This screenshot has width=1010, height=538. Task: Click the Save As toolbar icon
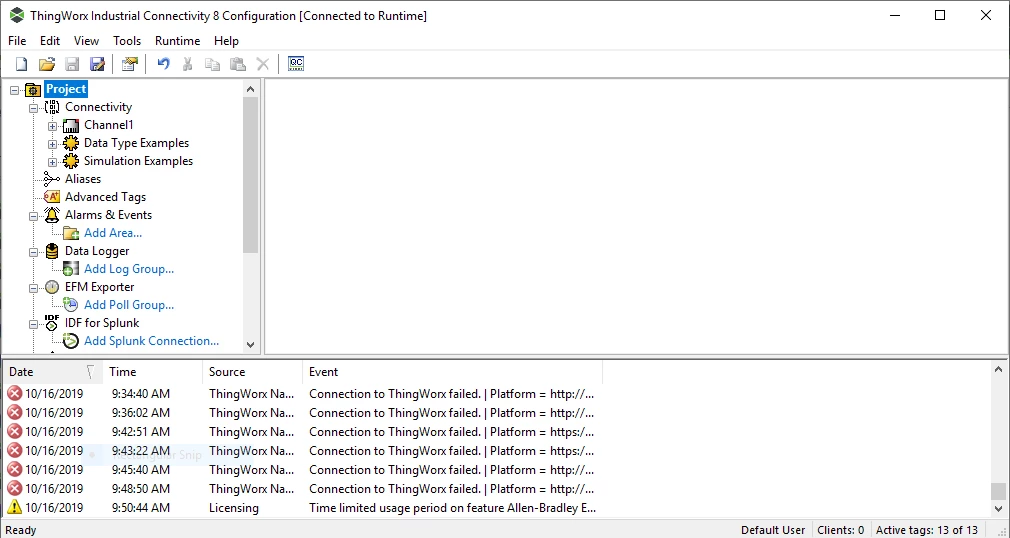pyautogui.click(x=97, y=64)
